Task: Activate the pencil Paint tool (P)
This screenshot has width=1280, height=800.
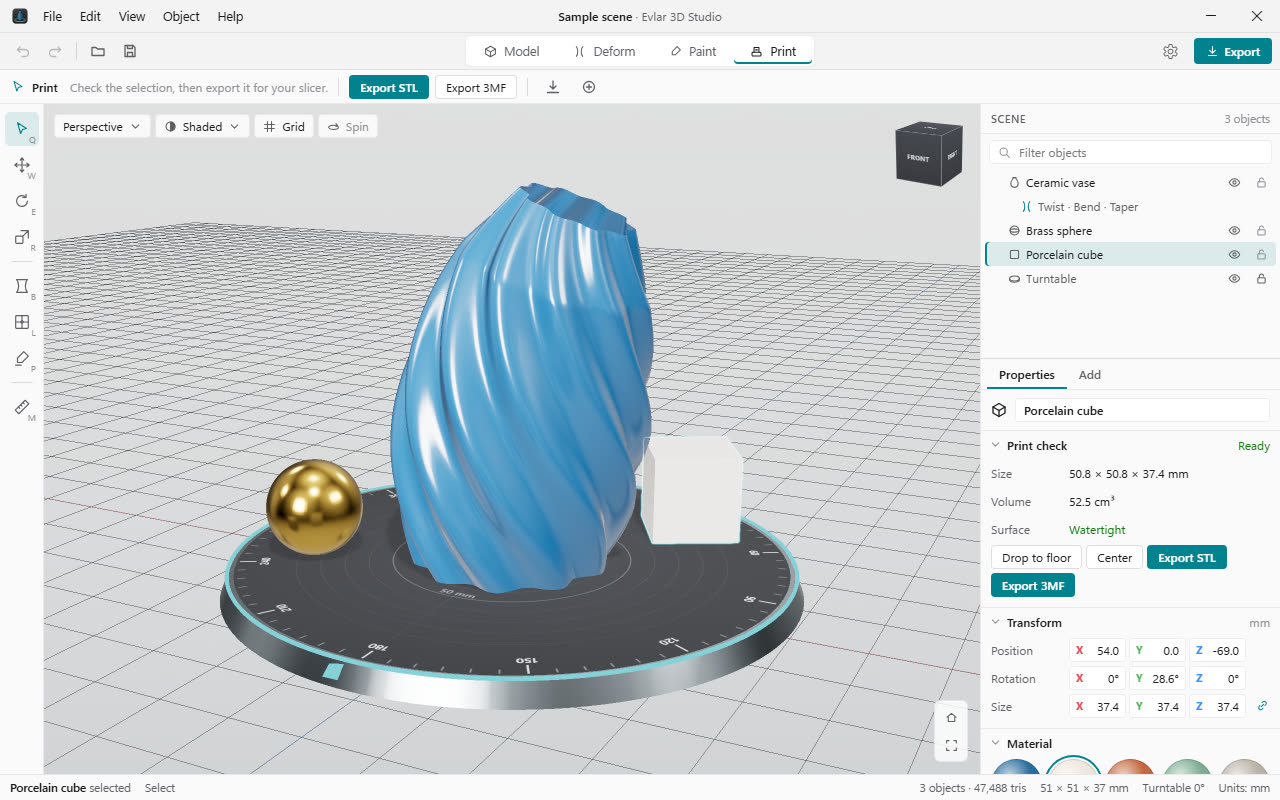Action: (x=22, y=358)
